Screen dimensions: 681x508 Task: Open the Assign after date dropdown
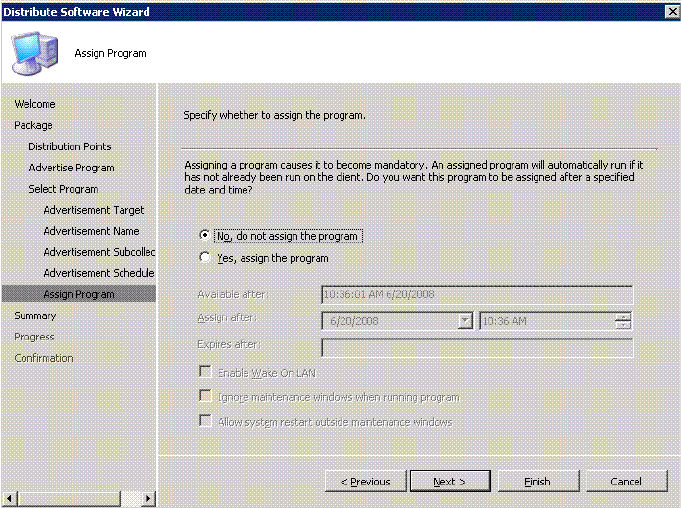coord(465,321)
